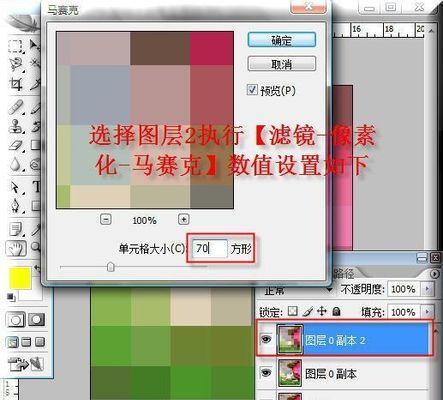Select the 图层 0 副本 thumbnail
The width and height of the screenshot is (443, 400).
point(290,373)
